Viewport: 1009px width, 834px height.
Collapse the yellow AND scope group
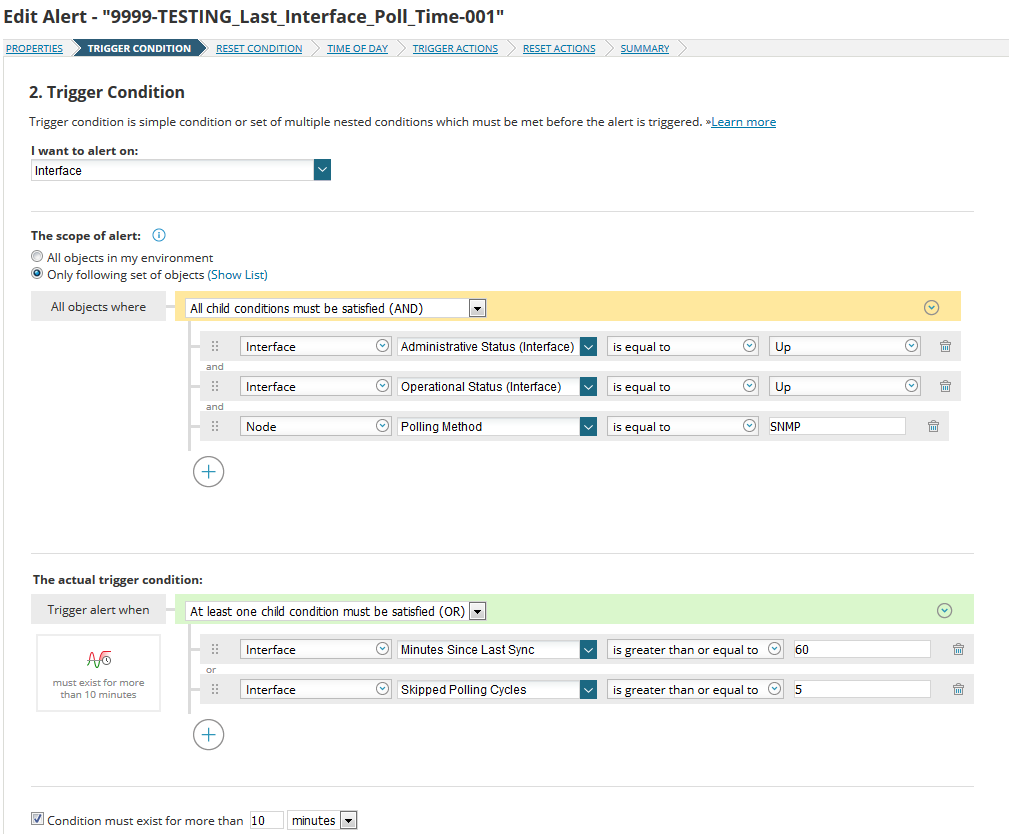(931, 308)
